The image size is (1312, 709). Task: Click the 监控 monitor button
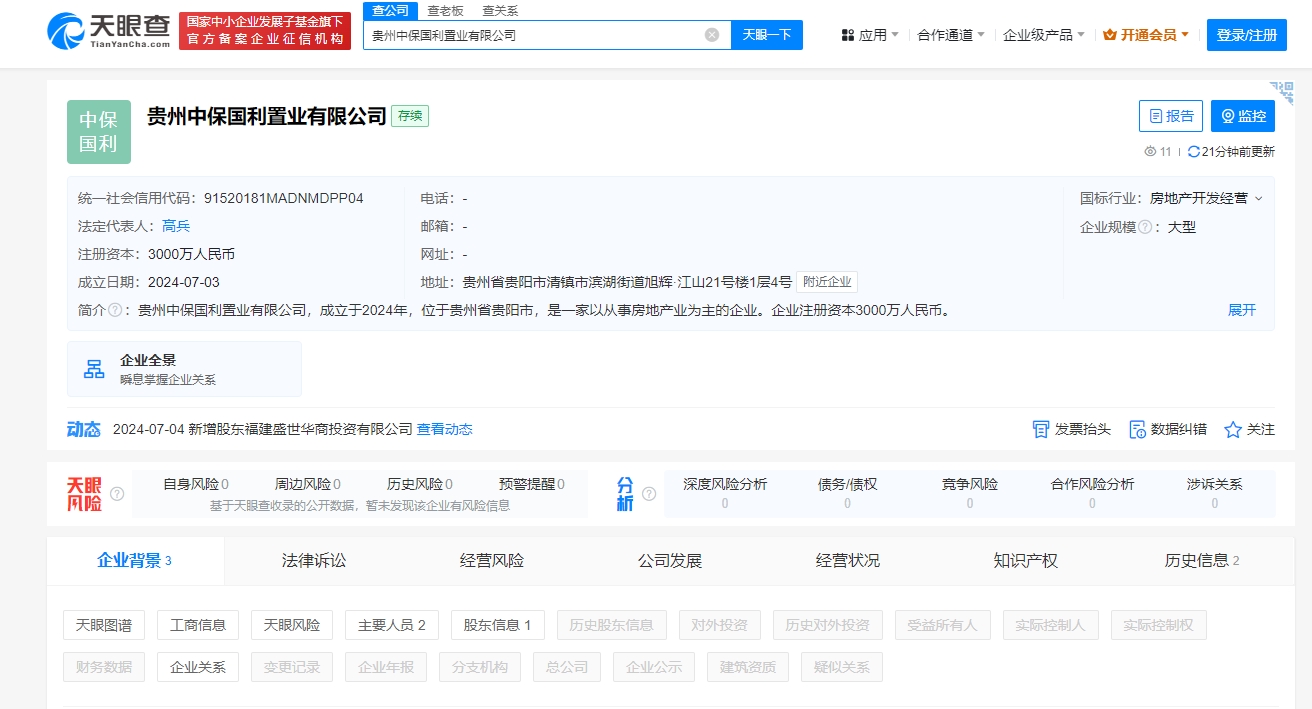point(1243,116)
